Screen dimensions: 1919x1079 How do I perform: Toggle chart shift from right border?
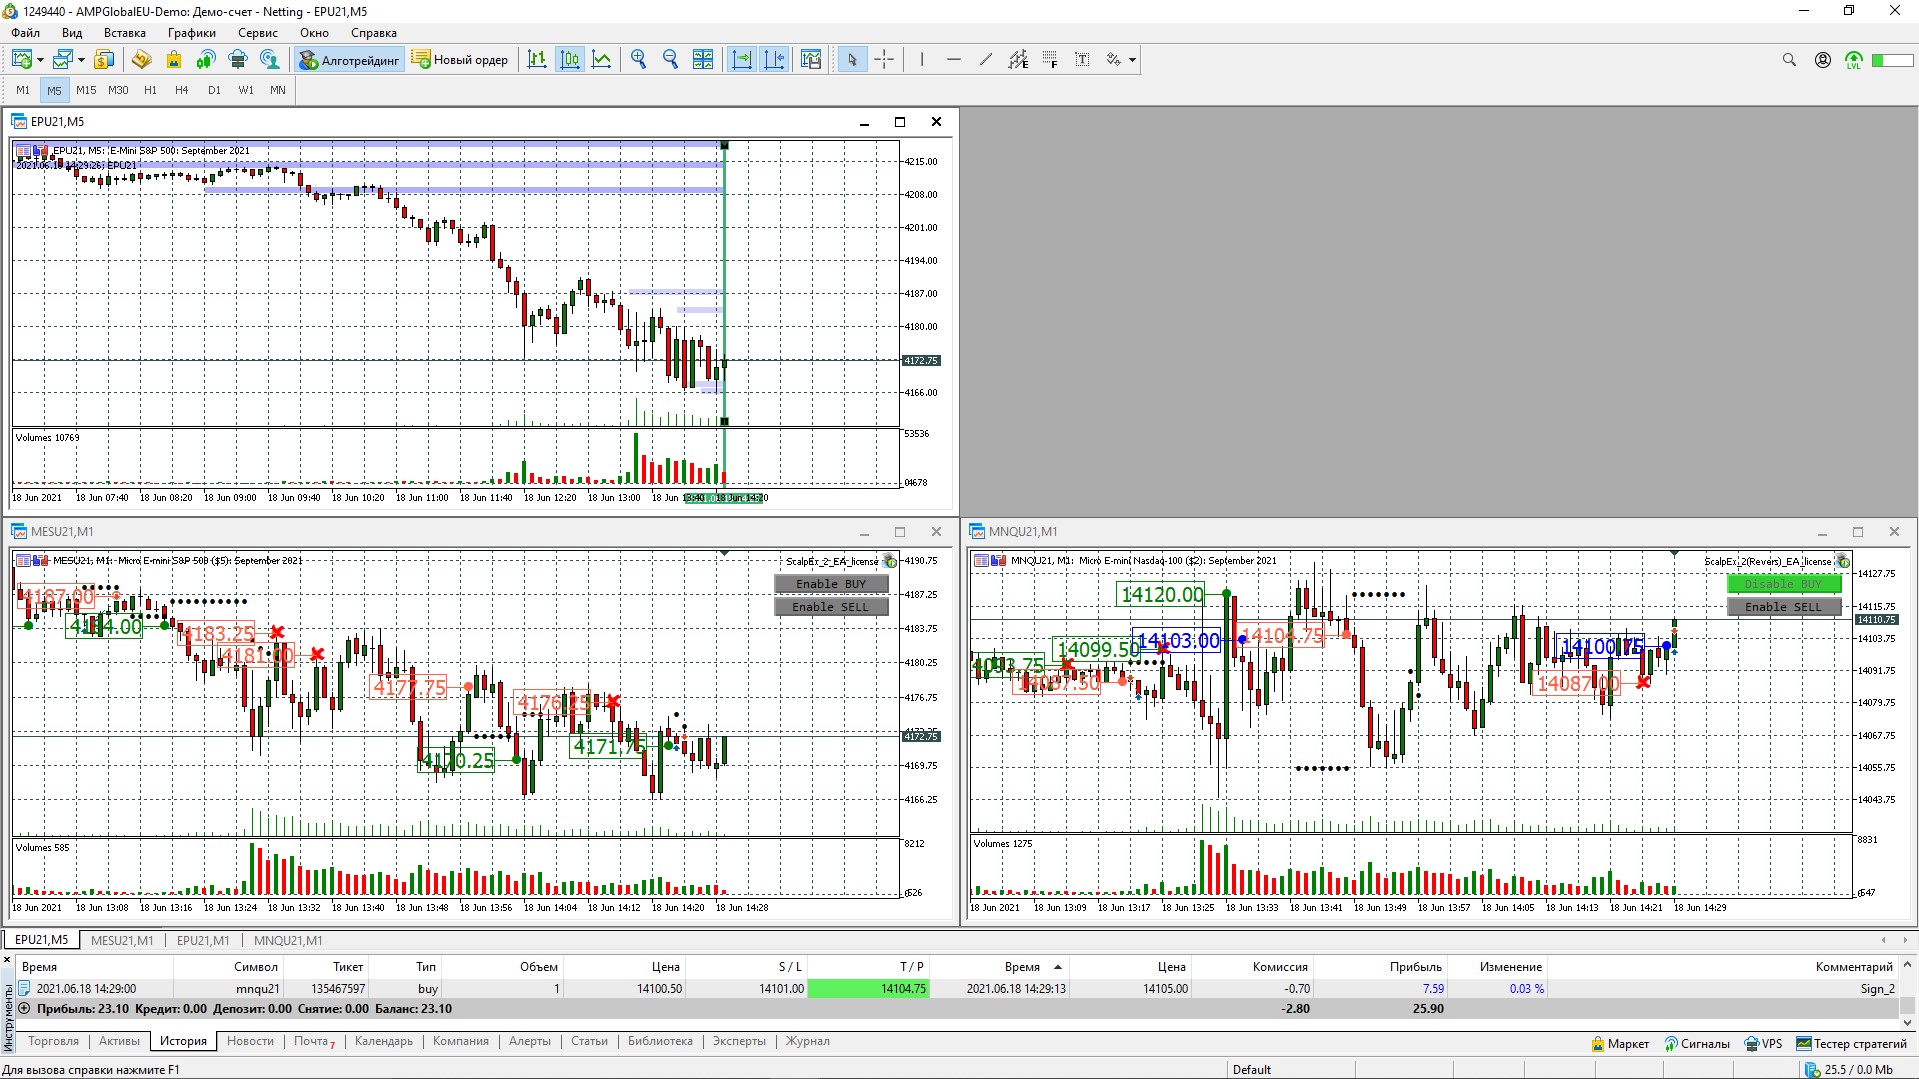[774, 60]
